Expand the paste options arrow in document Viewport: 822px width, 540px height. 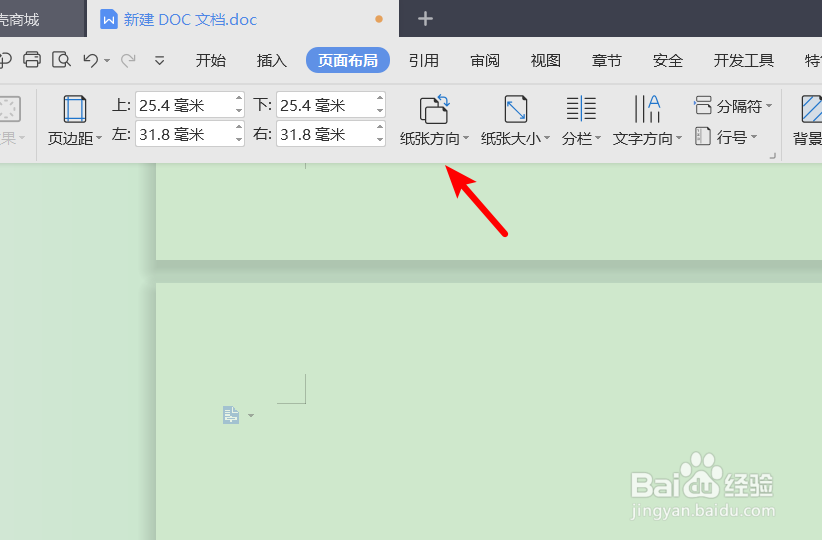pos(251,415)
